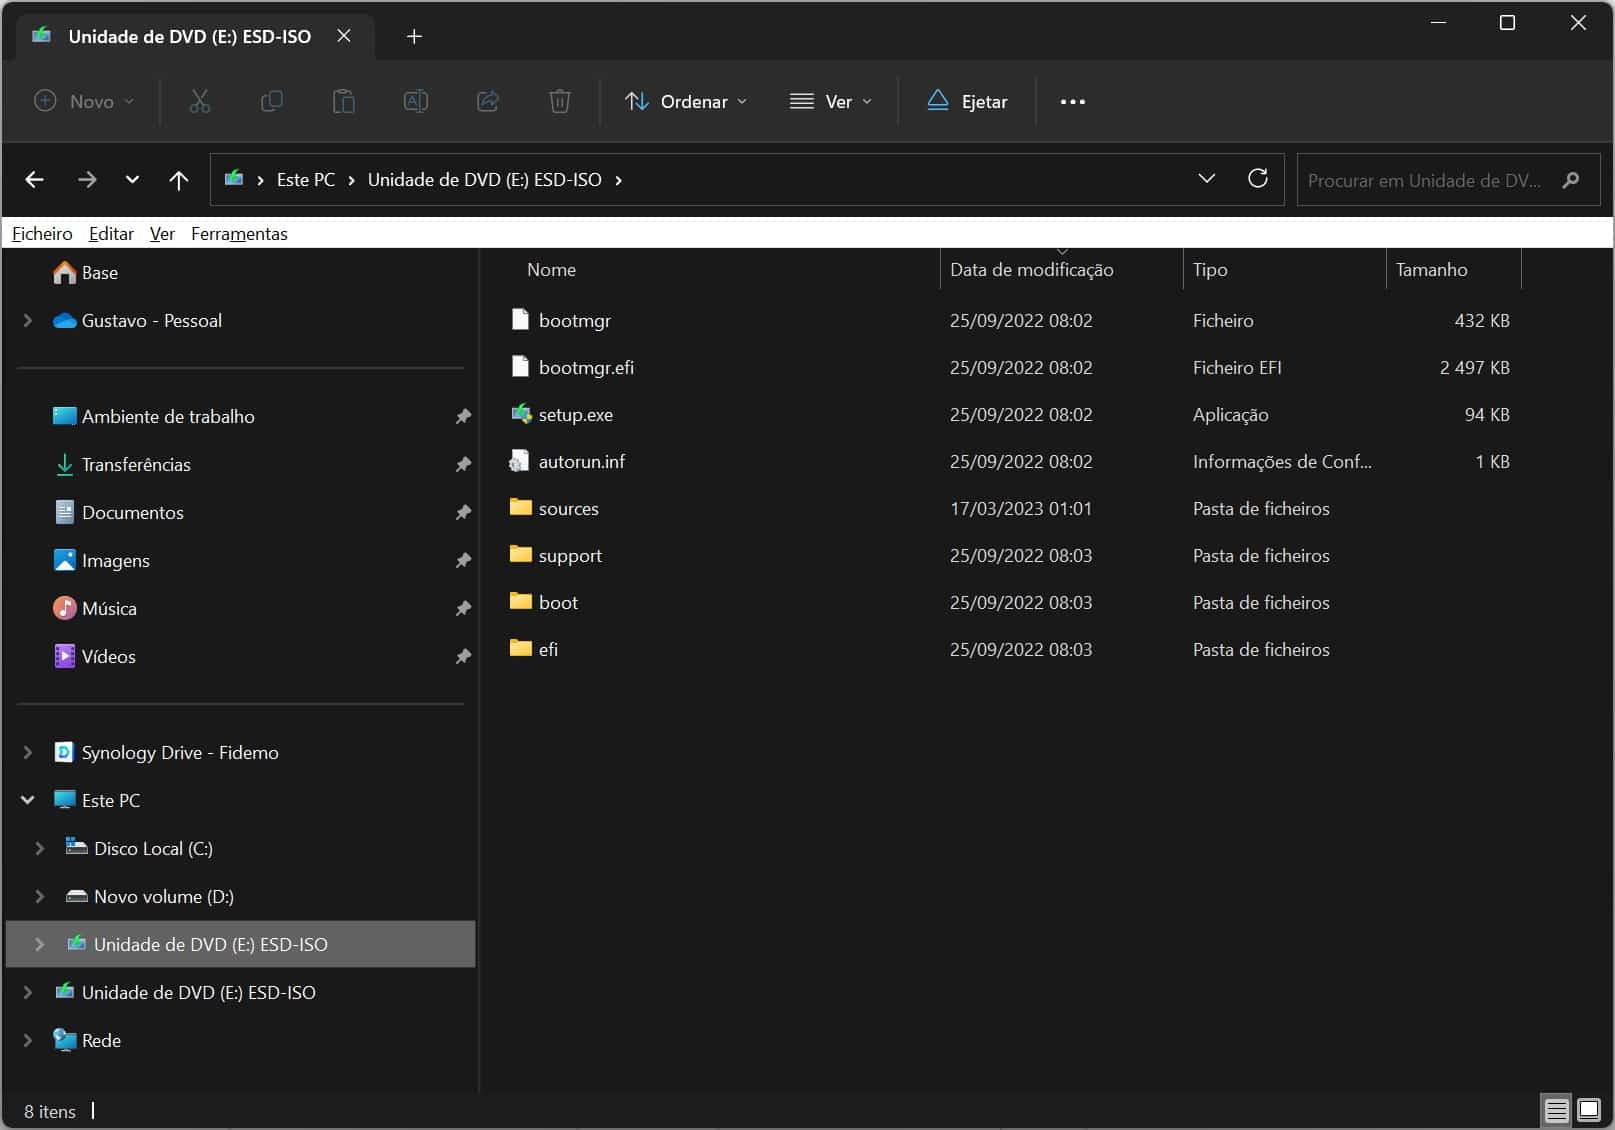Open the Ver menu in menu bar
The width and height of the screenshot is (1615, 1130).
click(162, 233)
